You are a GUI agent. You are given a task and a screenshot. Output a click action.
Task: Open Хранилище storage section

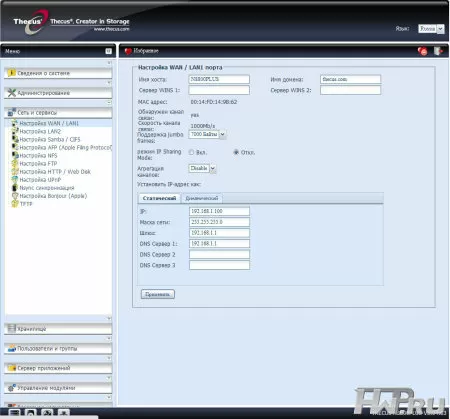click(x=58, y=329)
